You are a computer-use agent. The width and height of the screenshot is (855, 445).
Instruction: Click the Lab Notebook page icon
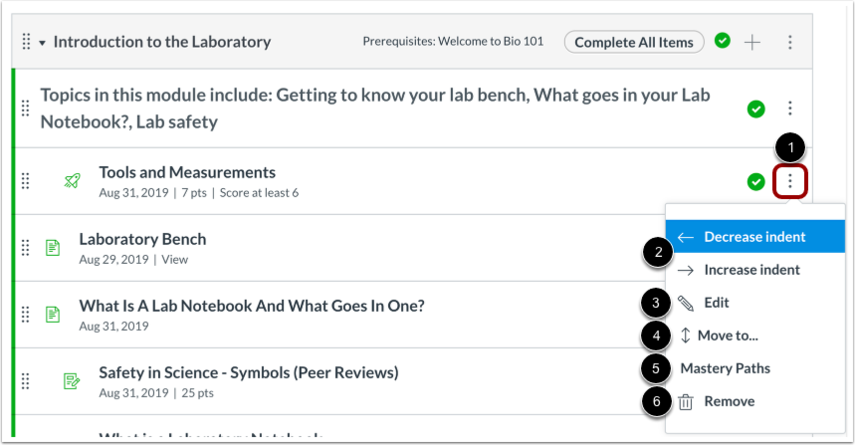pos(53,314)
